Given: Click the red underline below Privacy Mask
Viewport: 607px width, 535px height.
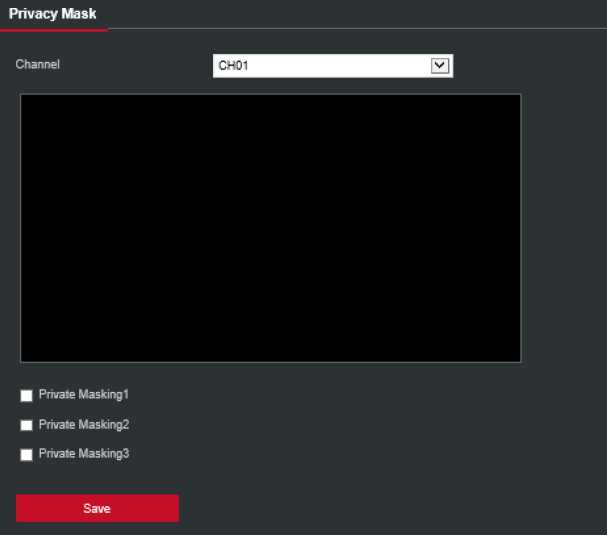Looking at the screenshot, I should pyautogui.click(x=53, y=29).
